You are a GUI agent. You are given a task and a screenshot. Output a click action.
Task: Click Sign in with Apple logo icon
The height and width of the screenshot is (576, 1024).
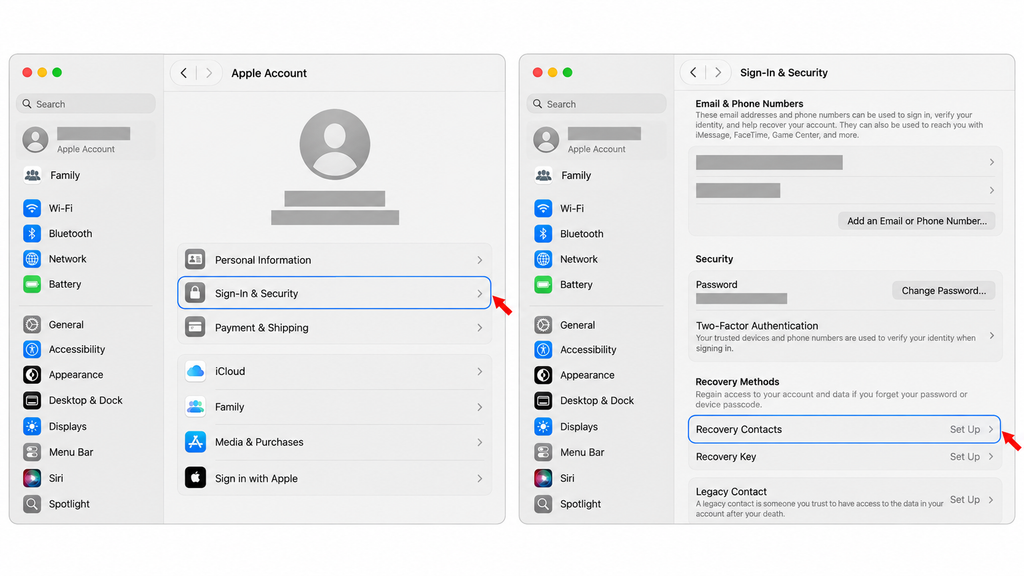195,478
